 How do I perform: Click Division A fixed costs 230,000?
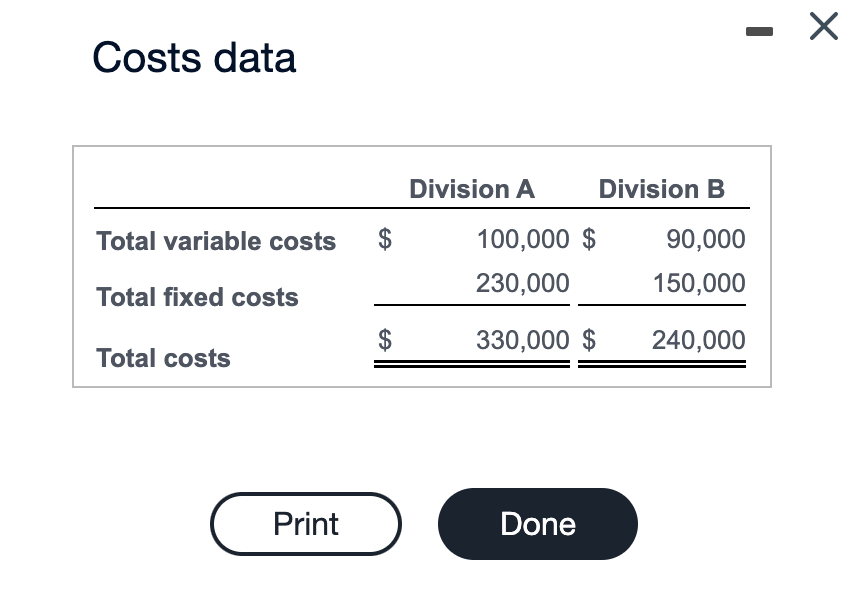pos(523,283)
